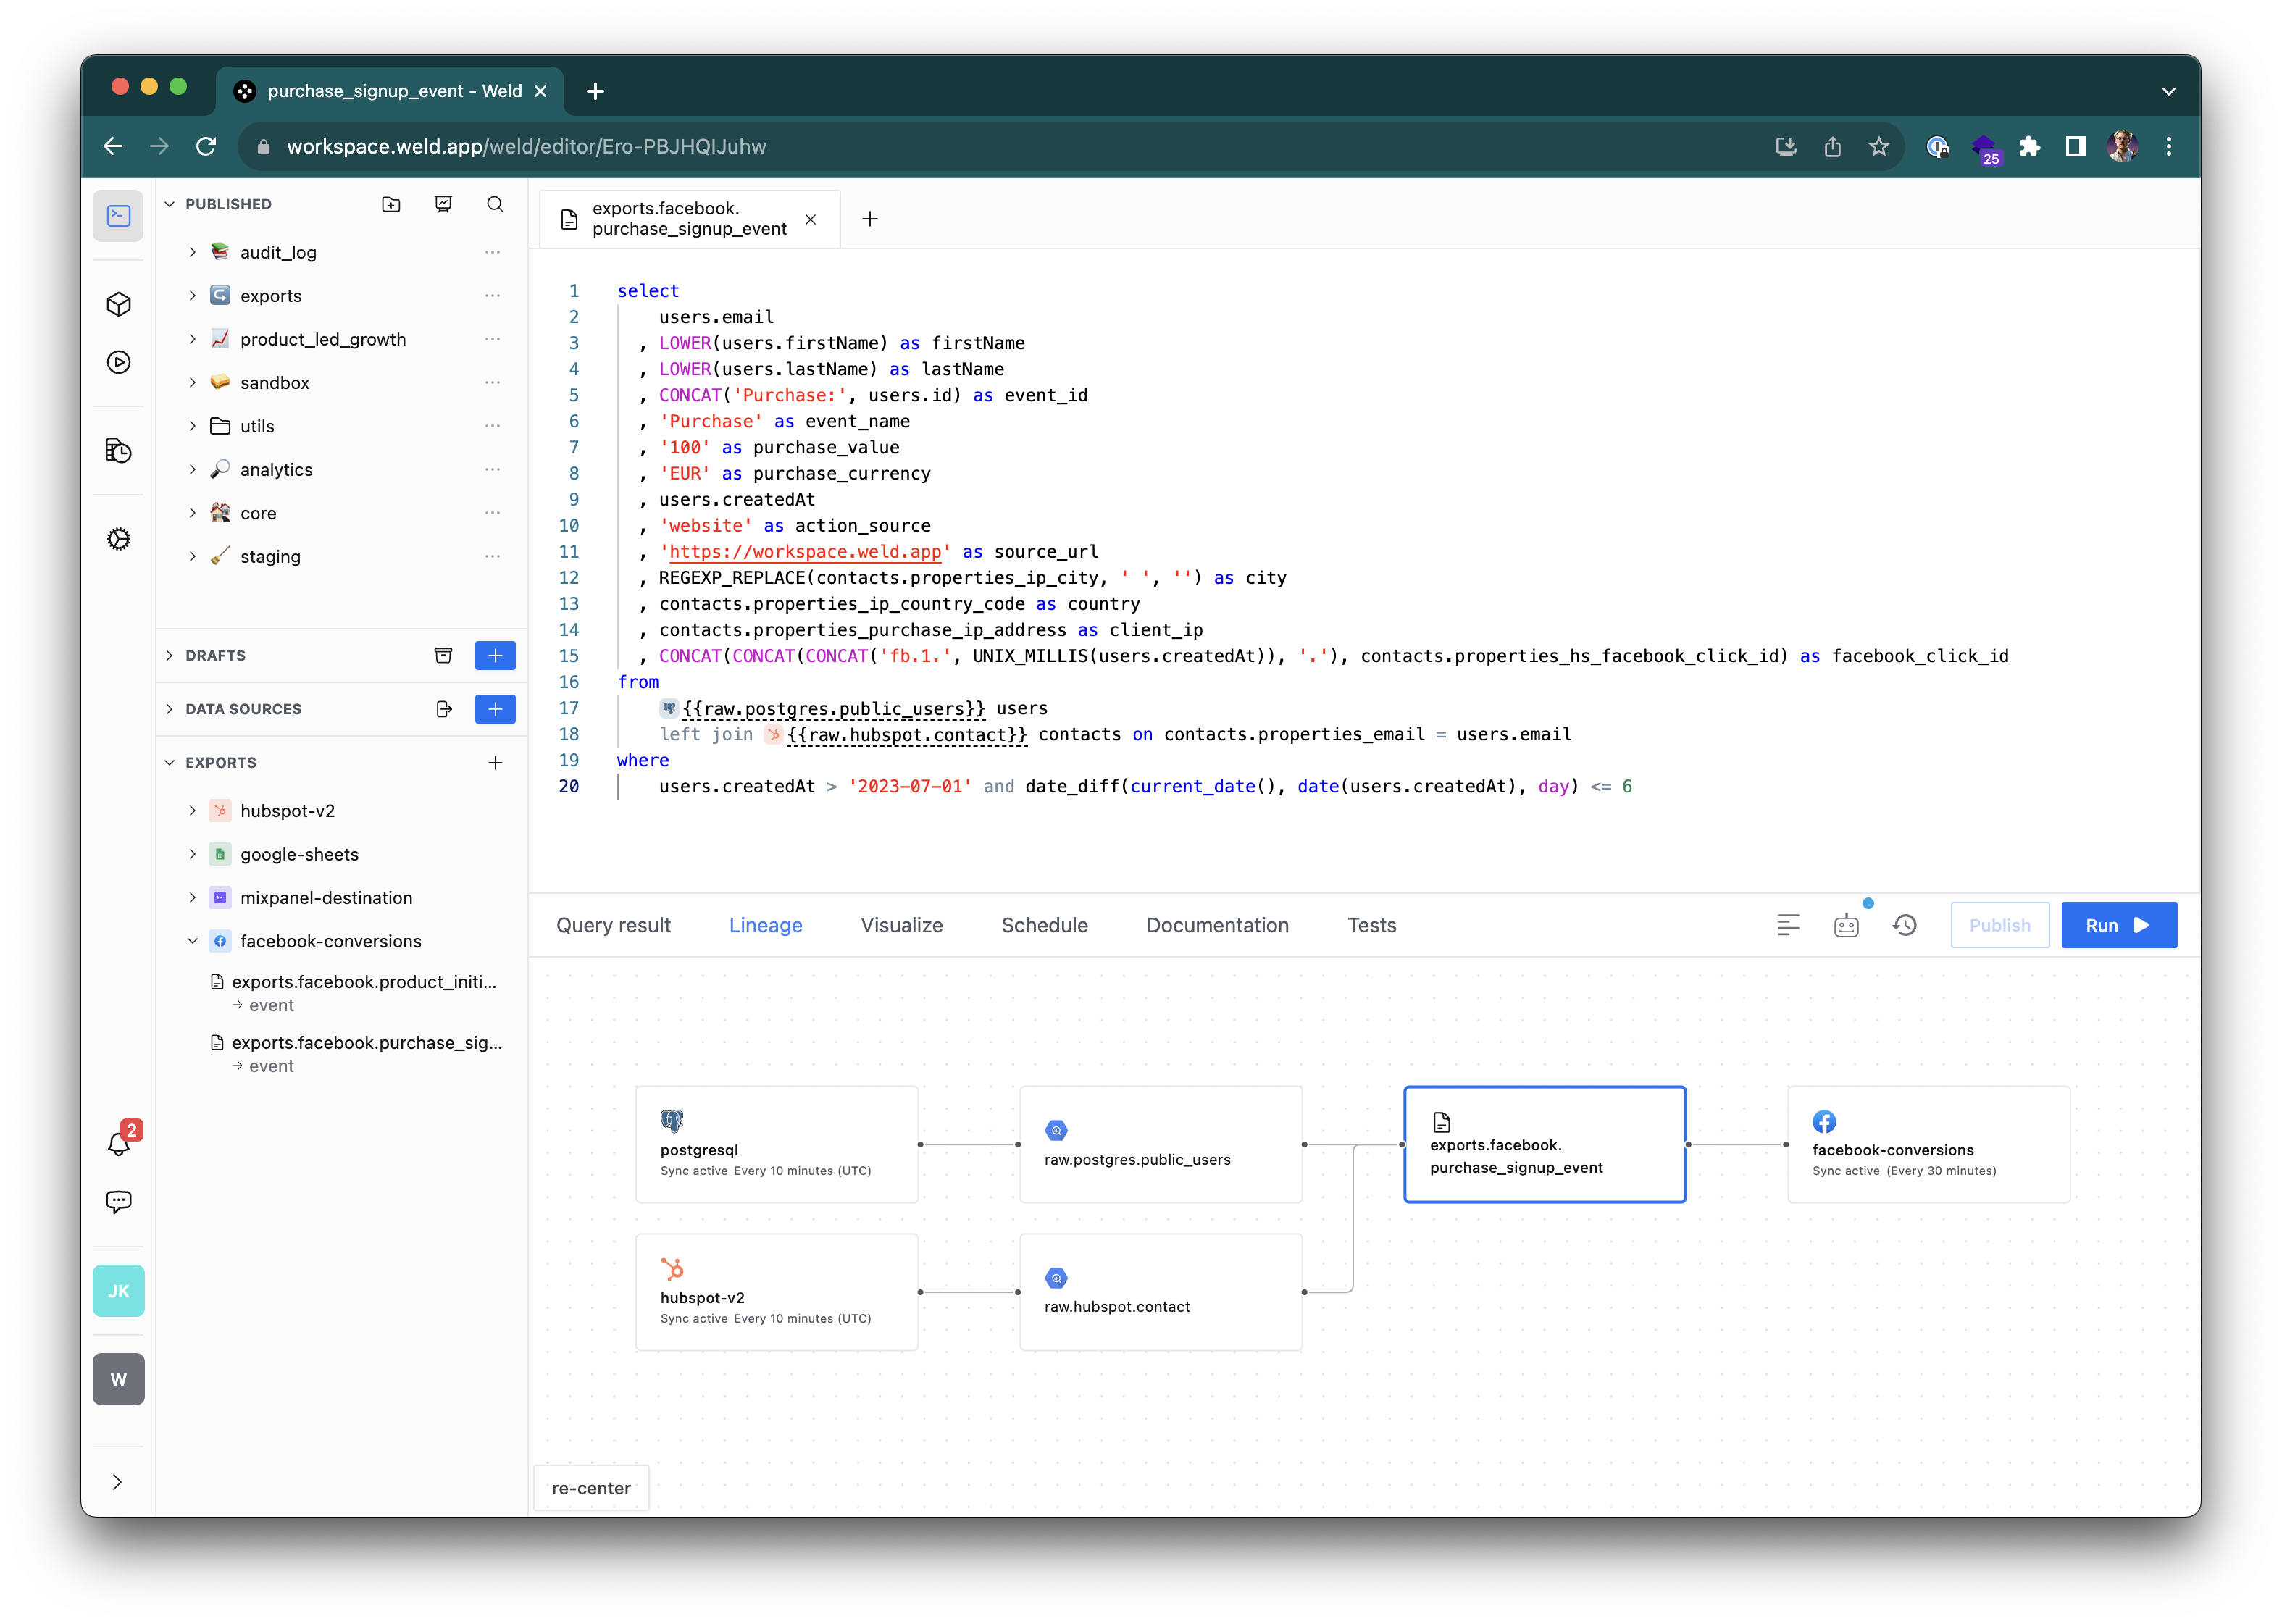
Task: Select the raw.hubspot.contact lineage node
Action: 1160,1292
